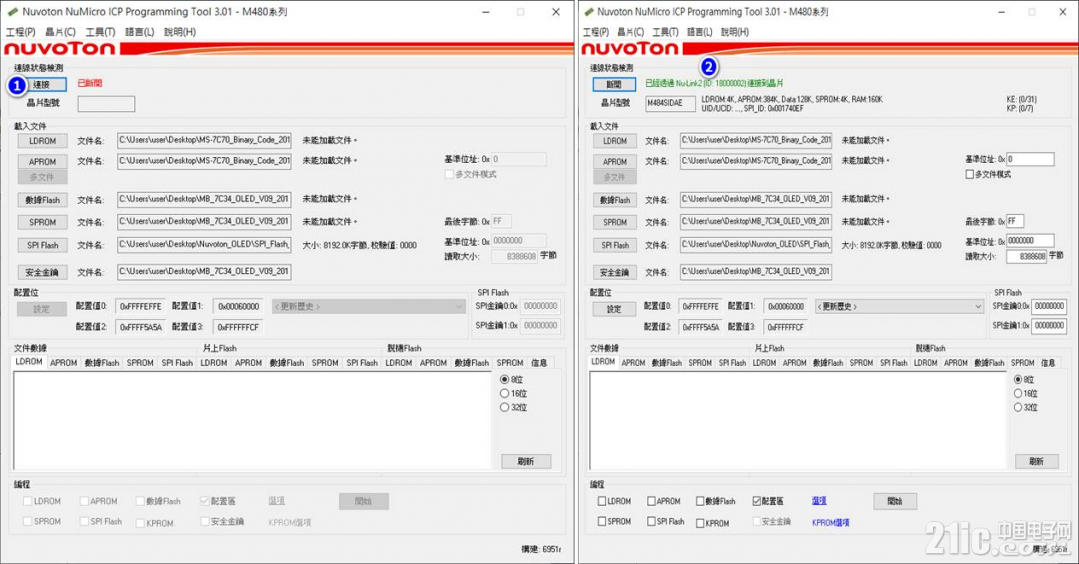The width and height of the screenshot is (1079, 564).
Task: Select 信息 tab in left window
Action: (540, 362)
